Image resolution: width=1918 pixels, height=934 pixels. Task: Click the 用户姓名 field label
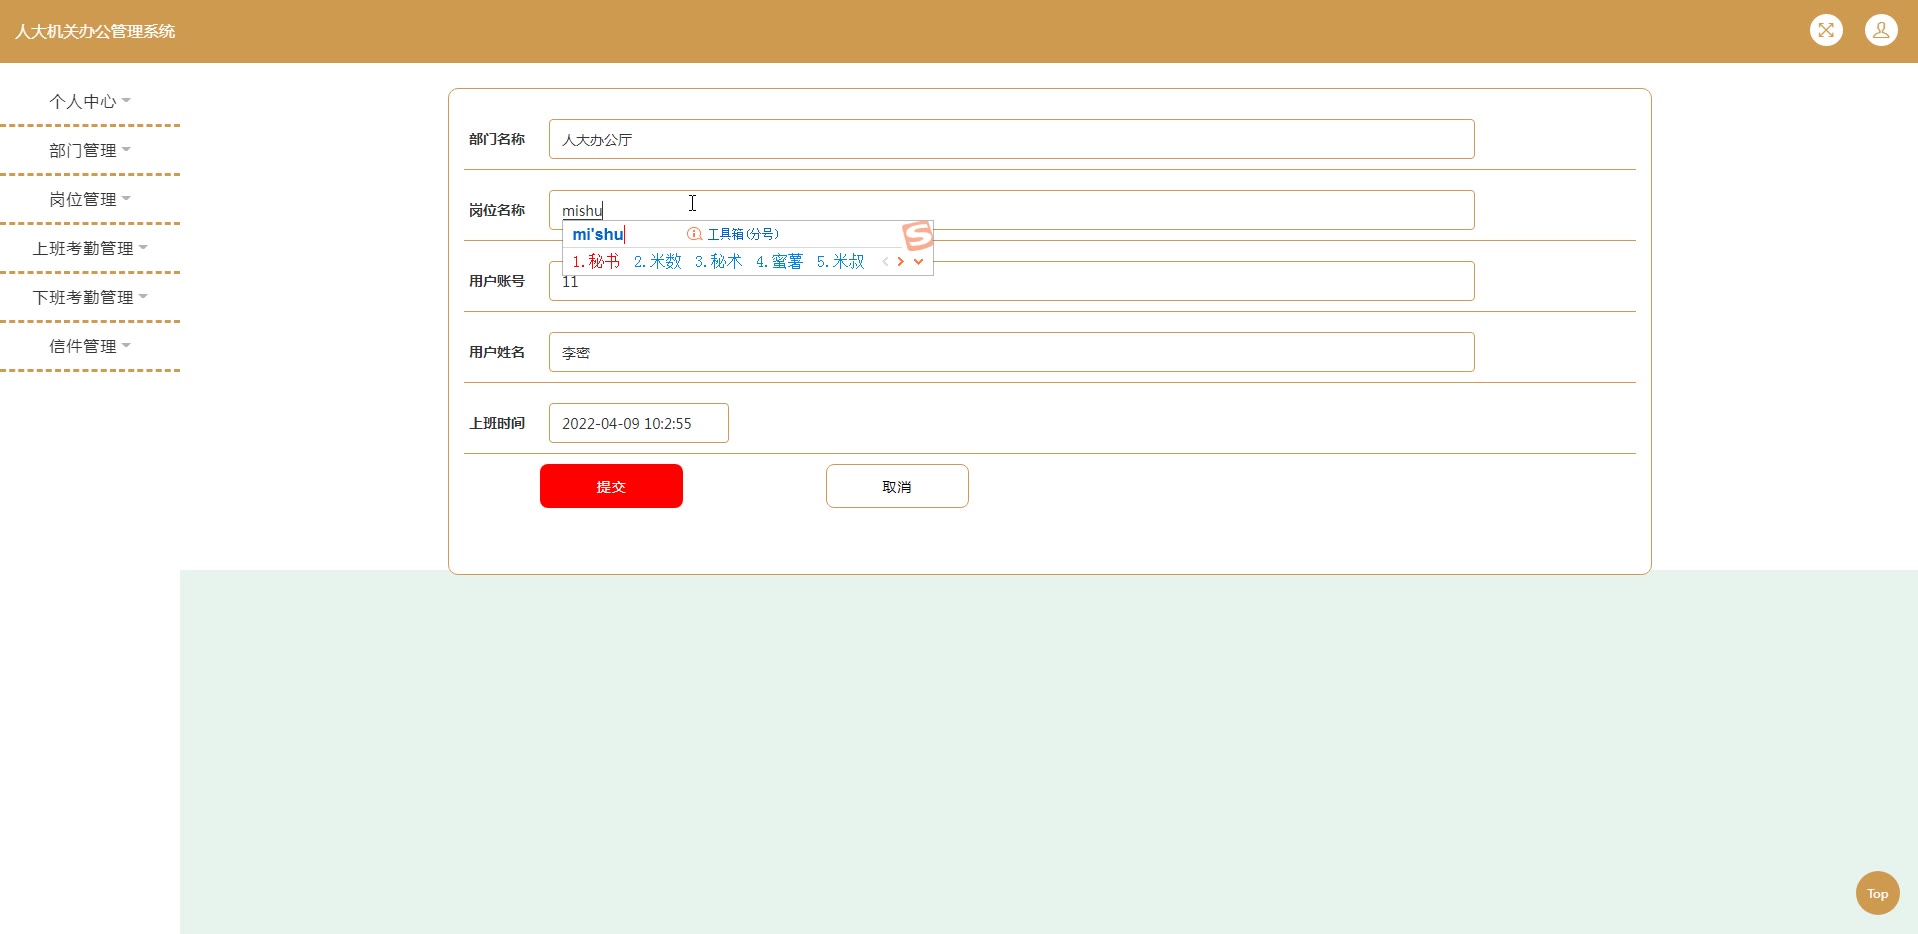(x=497, y=352)
